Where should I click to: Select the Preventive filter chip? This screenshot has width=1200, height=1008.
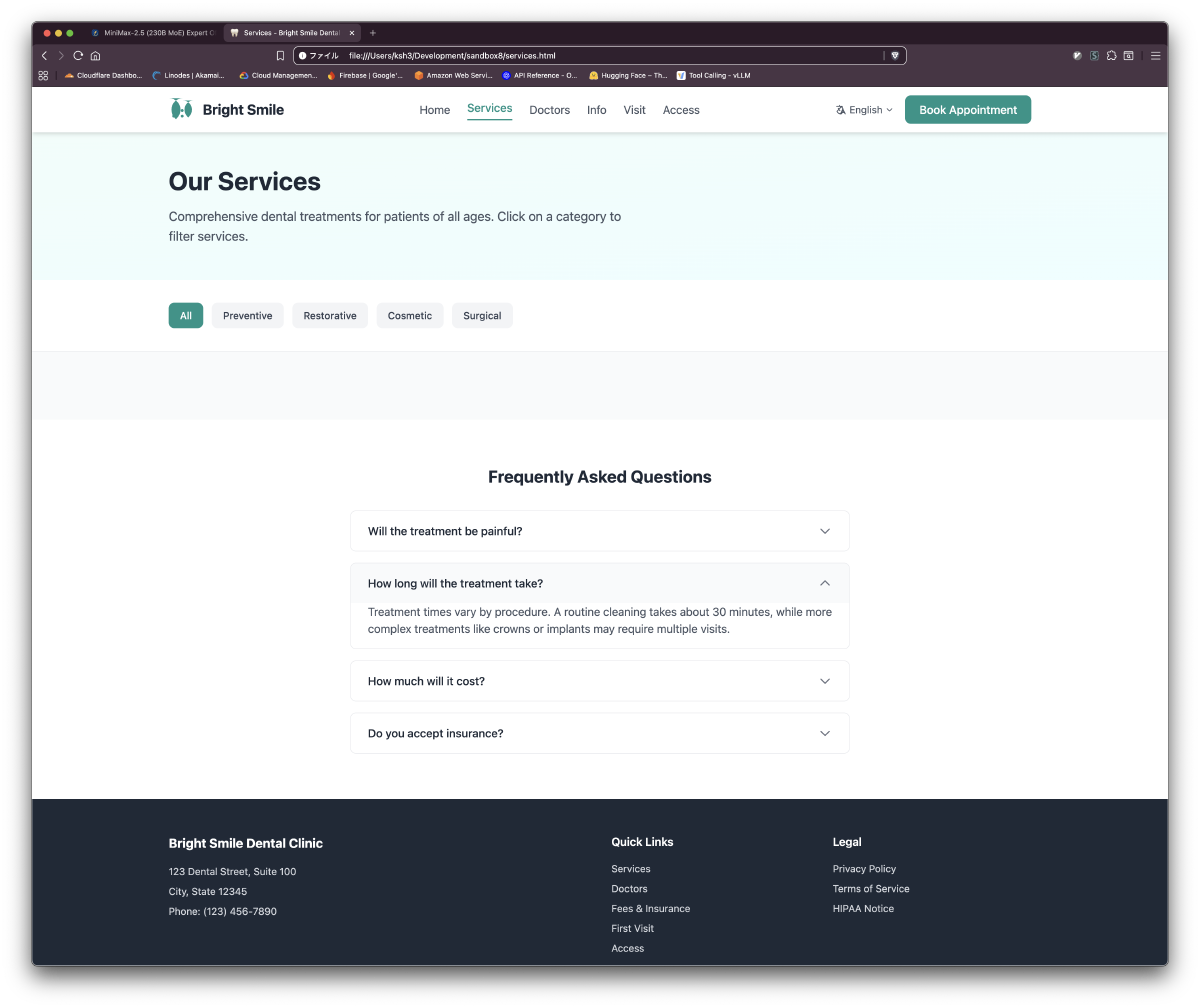tap(247, 316)
